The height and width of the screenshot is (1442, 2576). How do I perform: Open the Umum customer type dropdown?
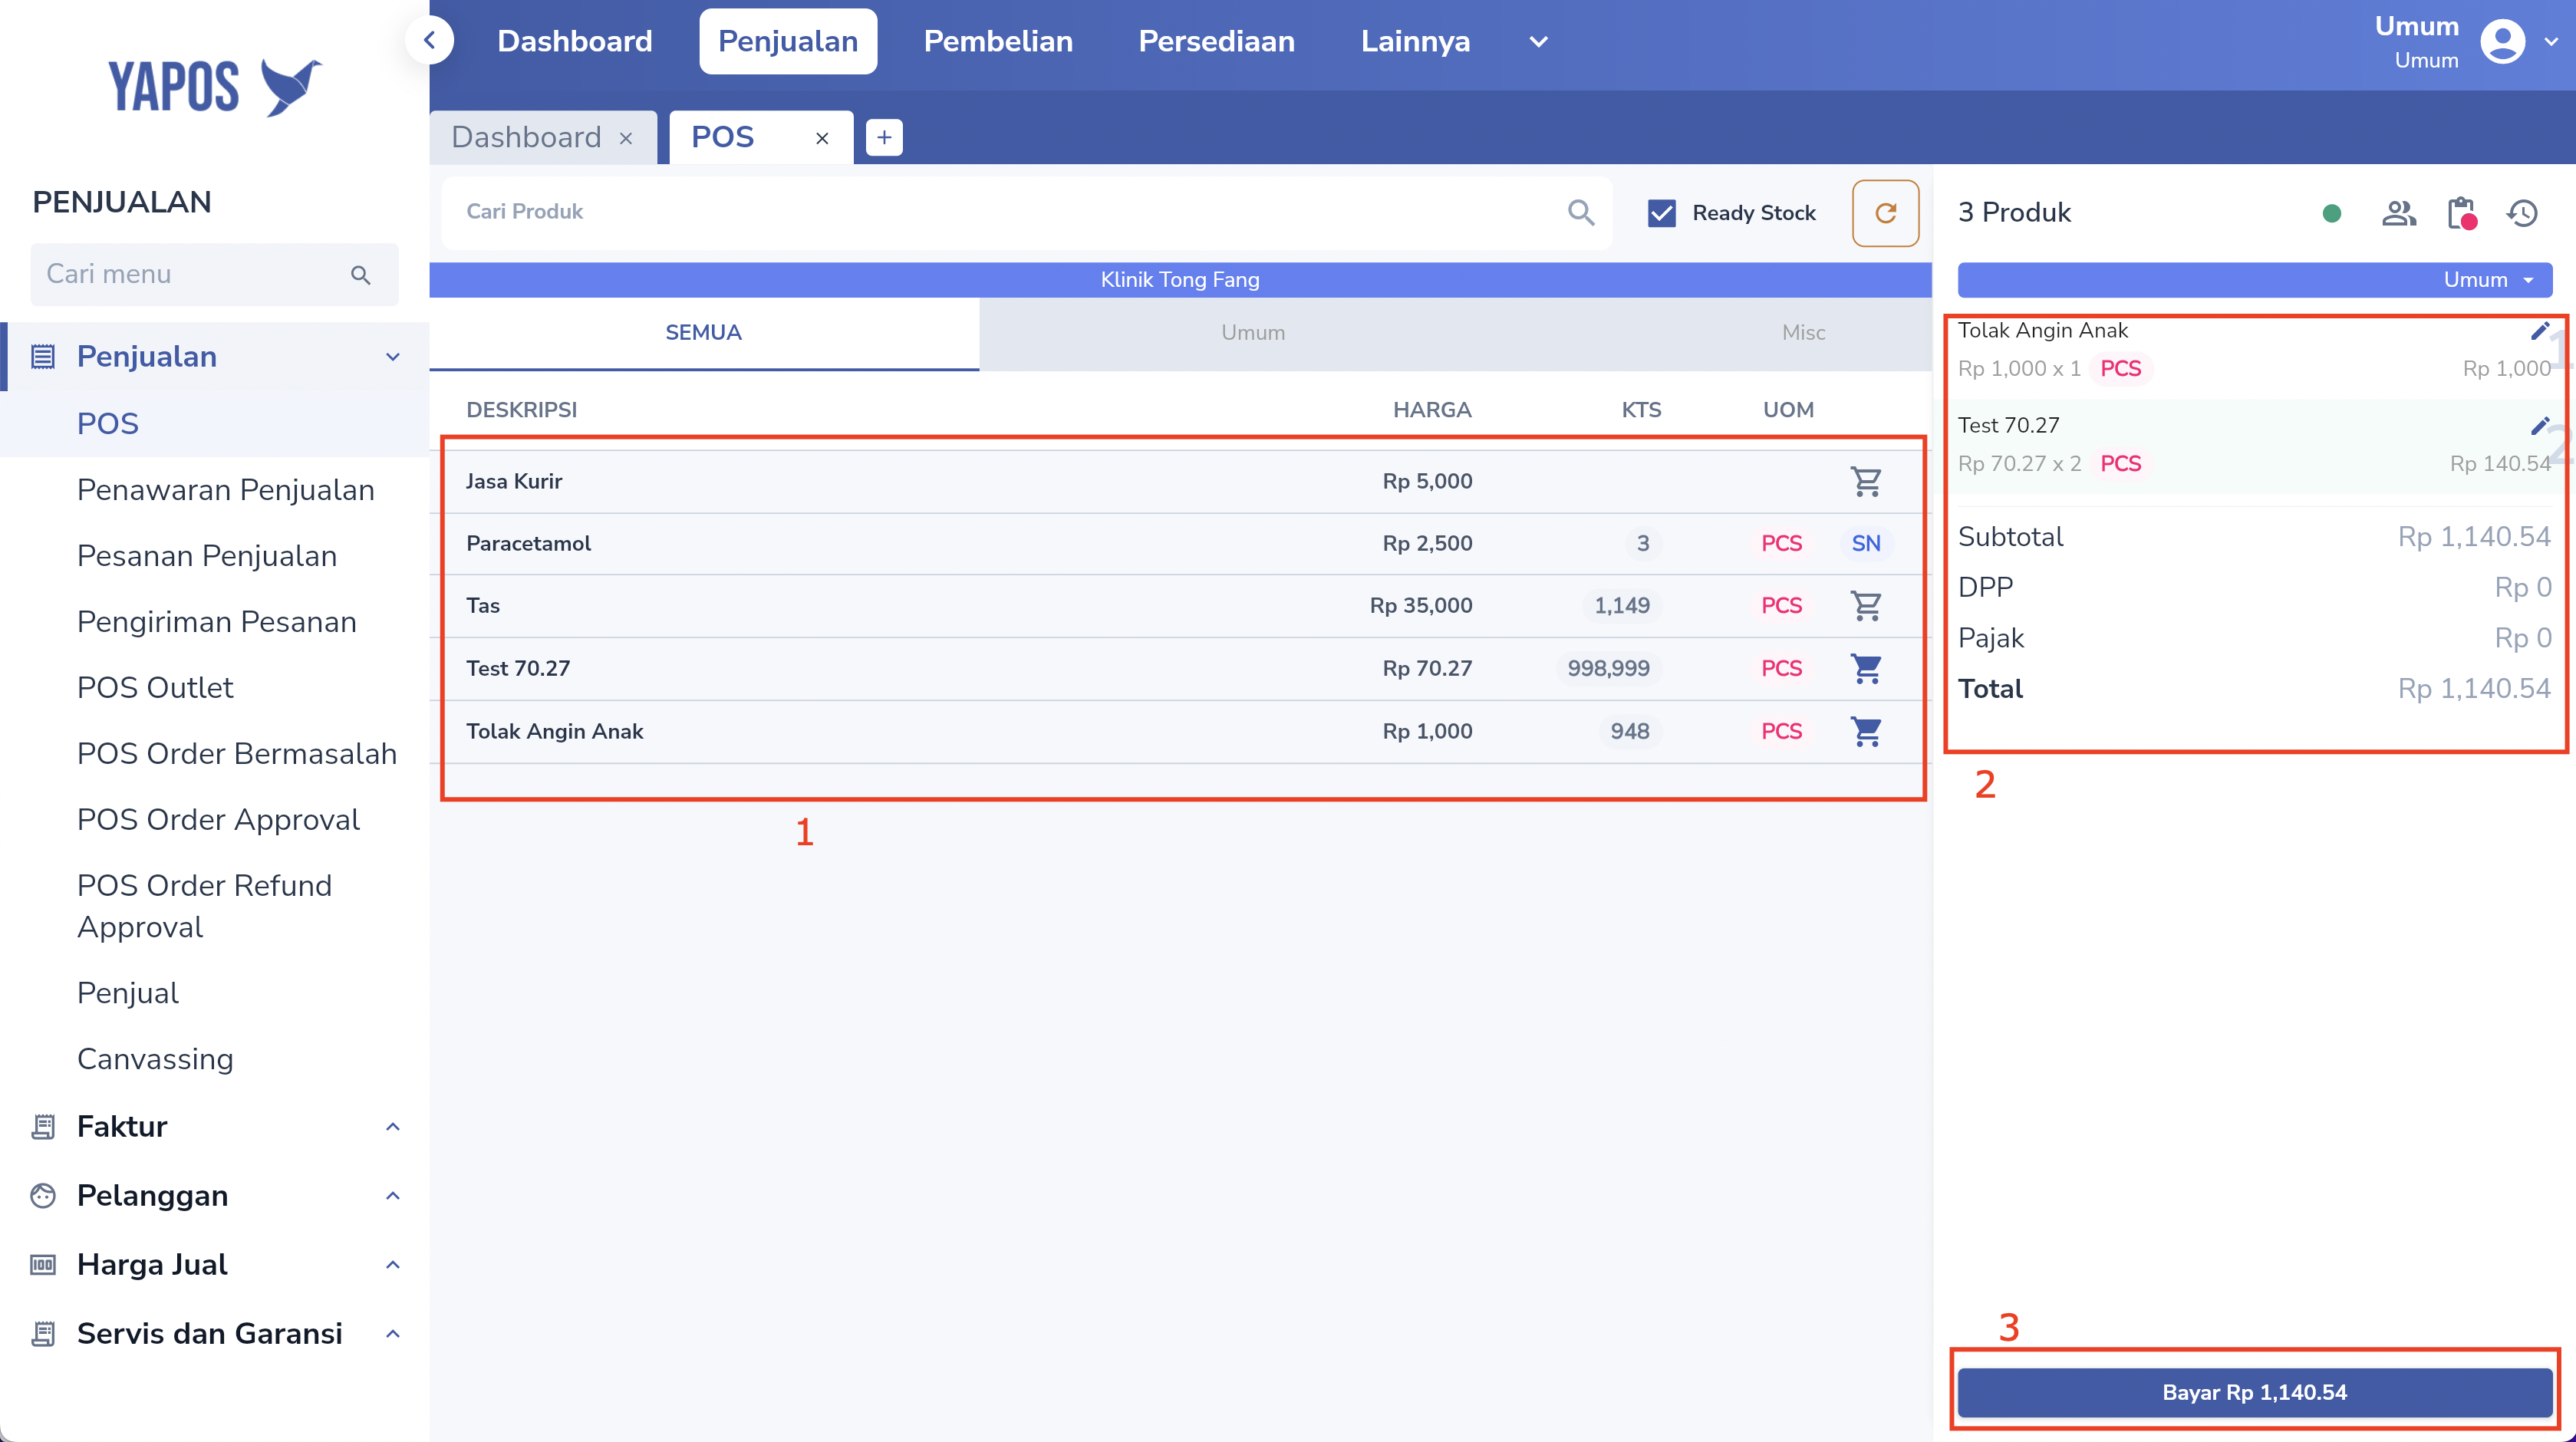[2255, 280]
